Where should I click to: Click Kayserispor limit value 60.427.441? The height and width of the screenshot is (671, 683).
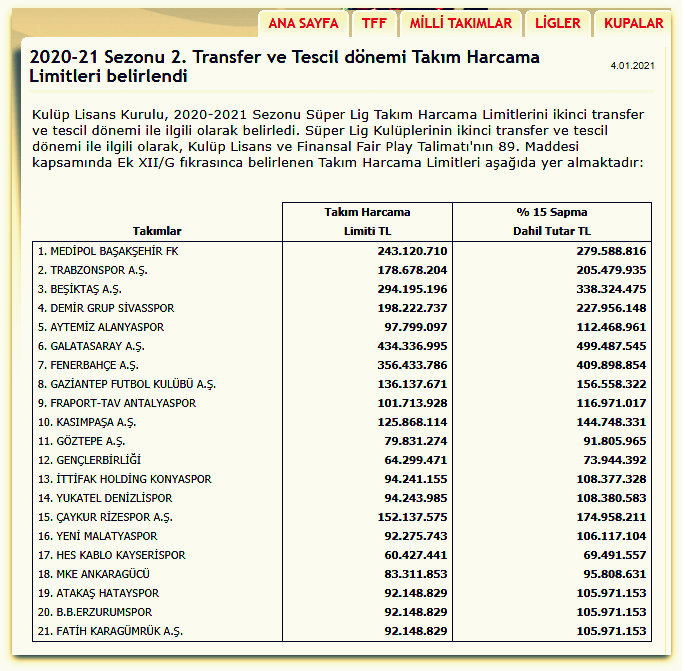(416, 555)
